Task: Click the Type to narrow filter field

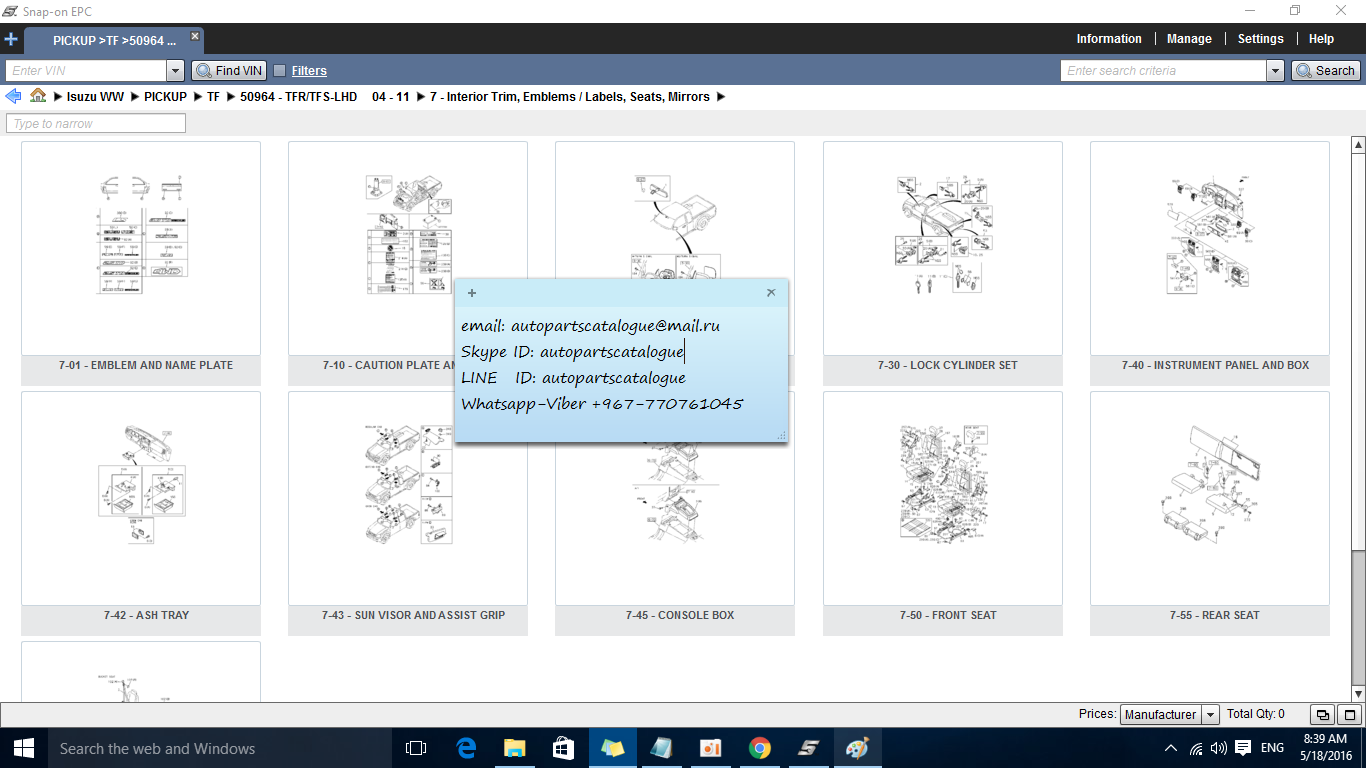Action: 96,124
